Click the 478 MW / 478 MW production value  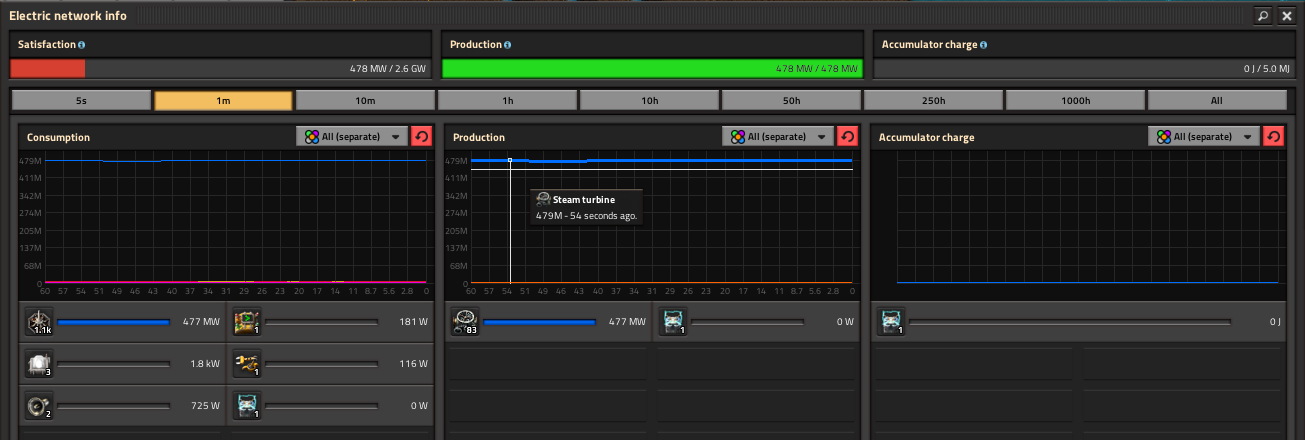click(816, 69)
